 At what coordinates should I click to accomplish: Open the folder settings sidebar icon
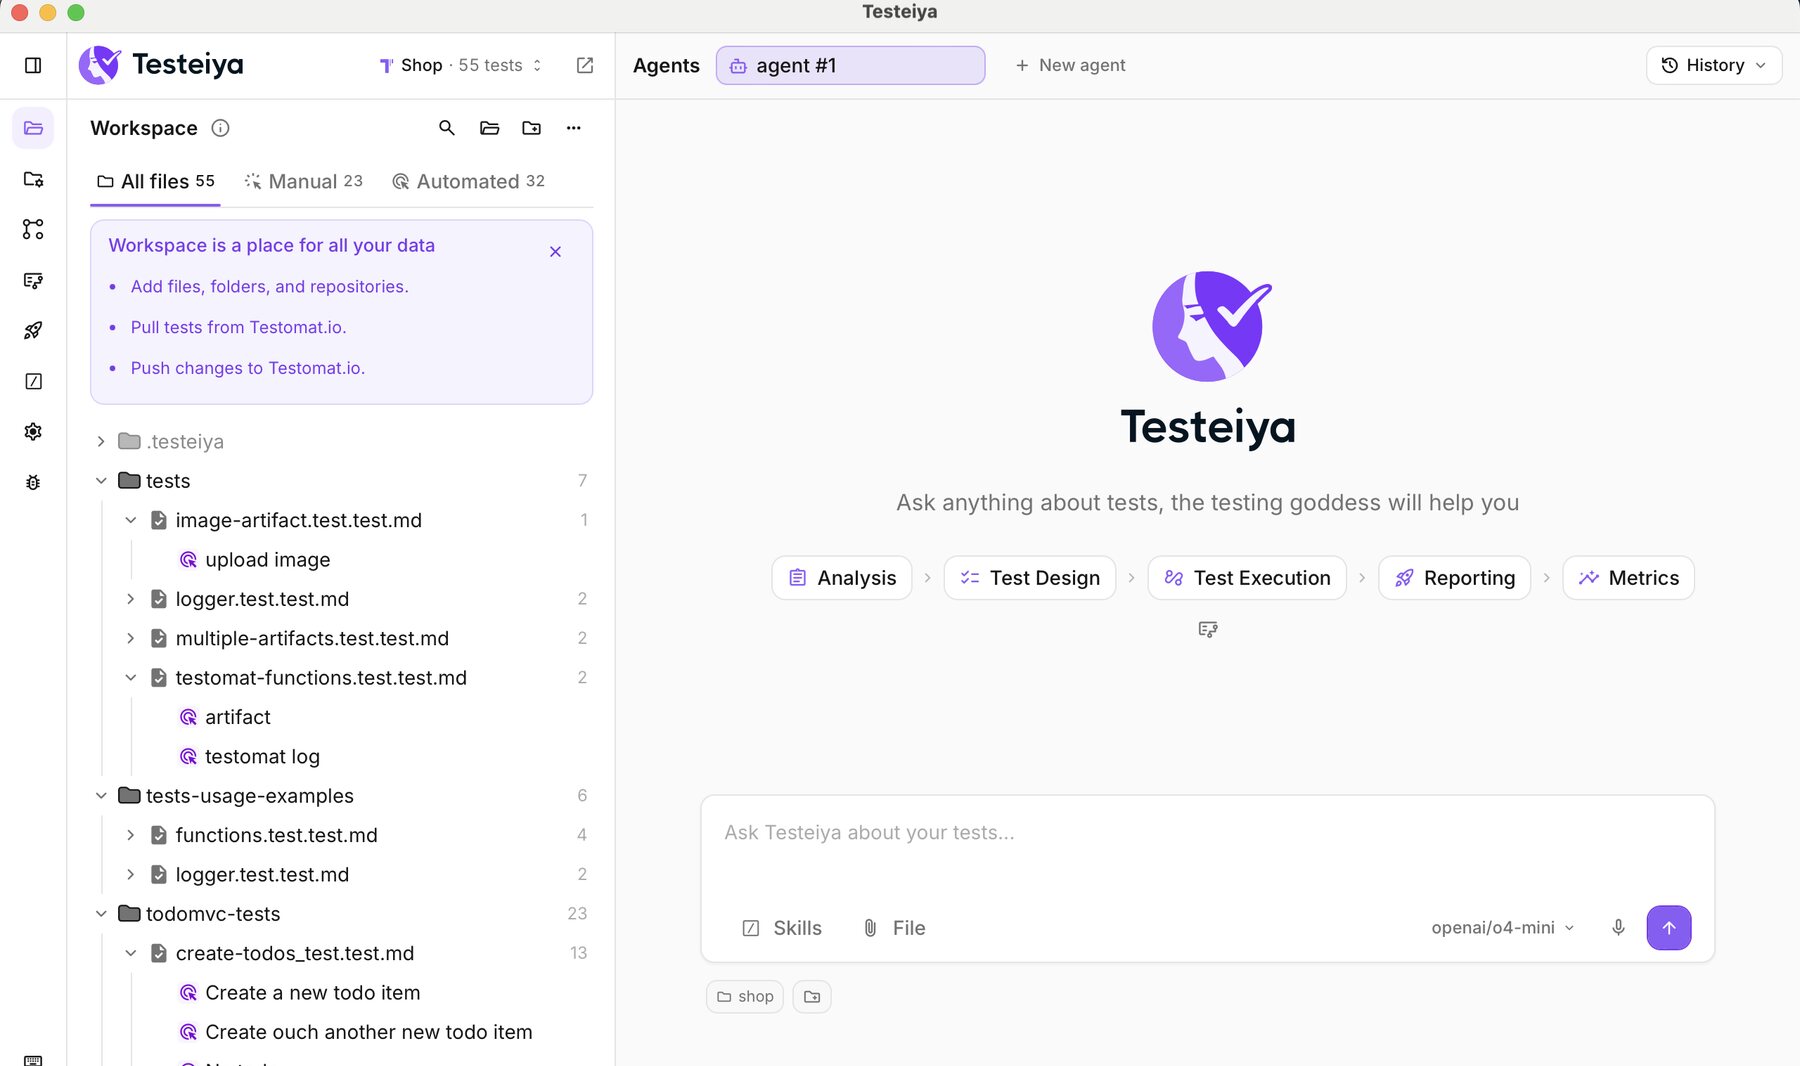coord(33,179)
